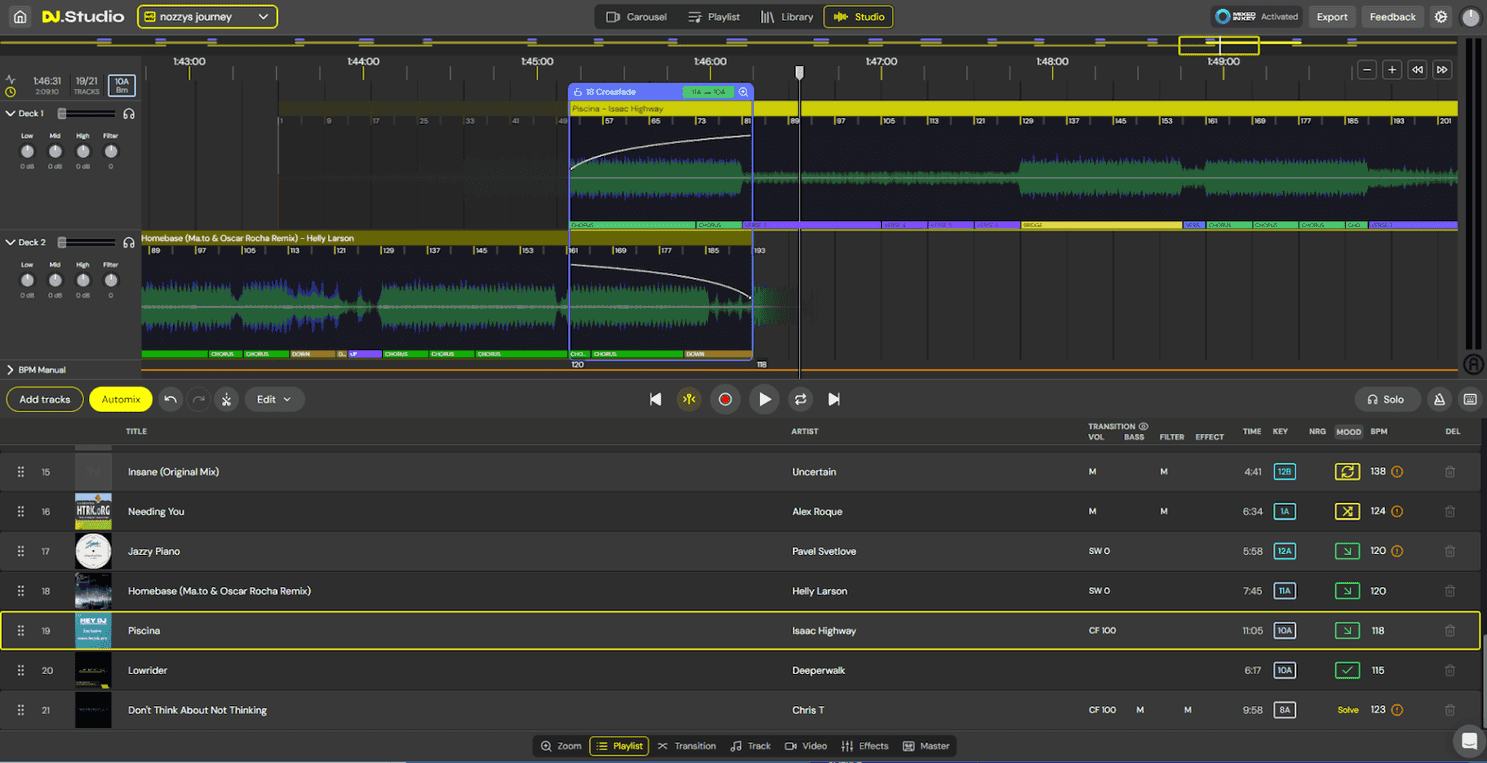The image size is (1487, 763).
Task: Select the scissors cut tool
Action: tap(226, 399)
